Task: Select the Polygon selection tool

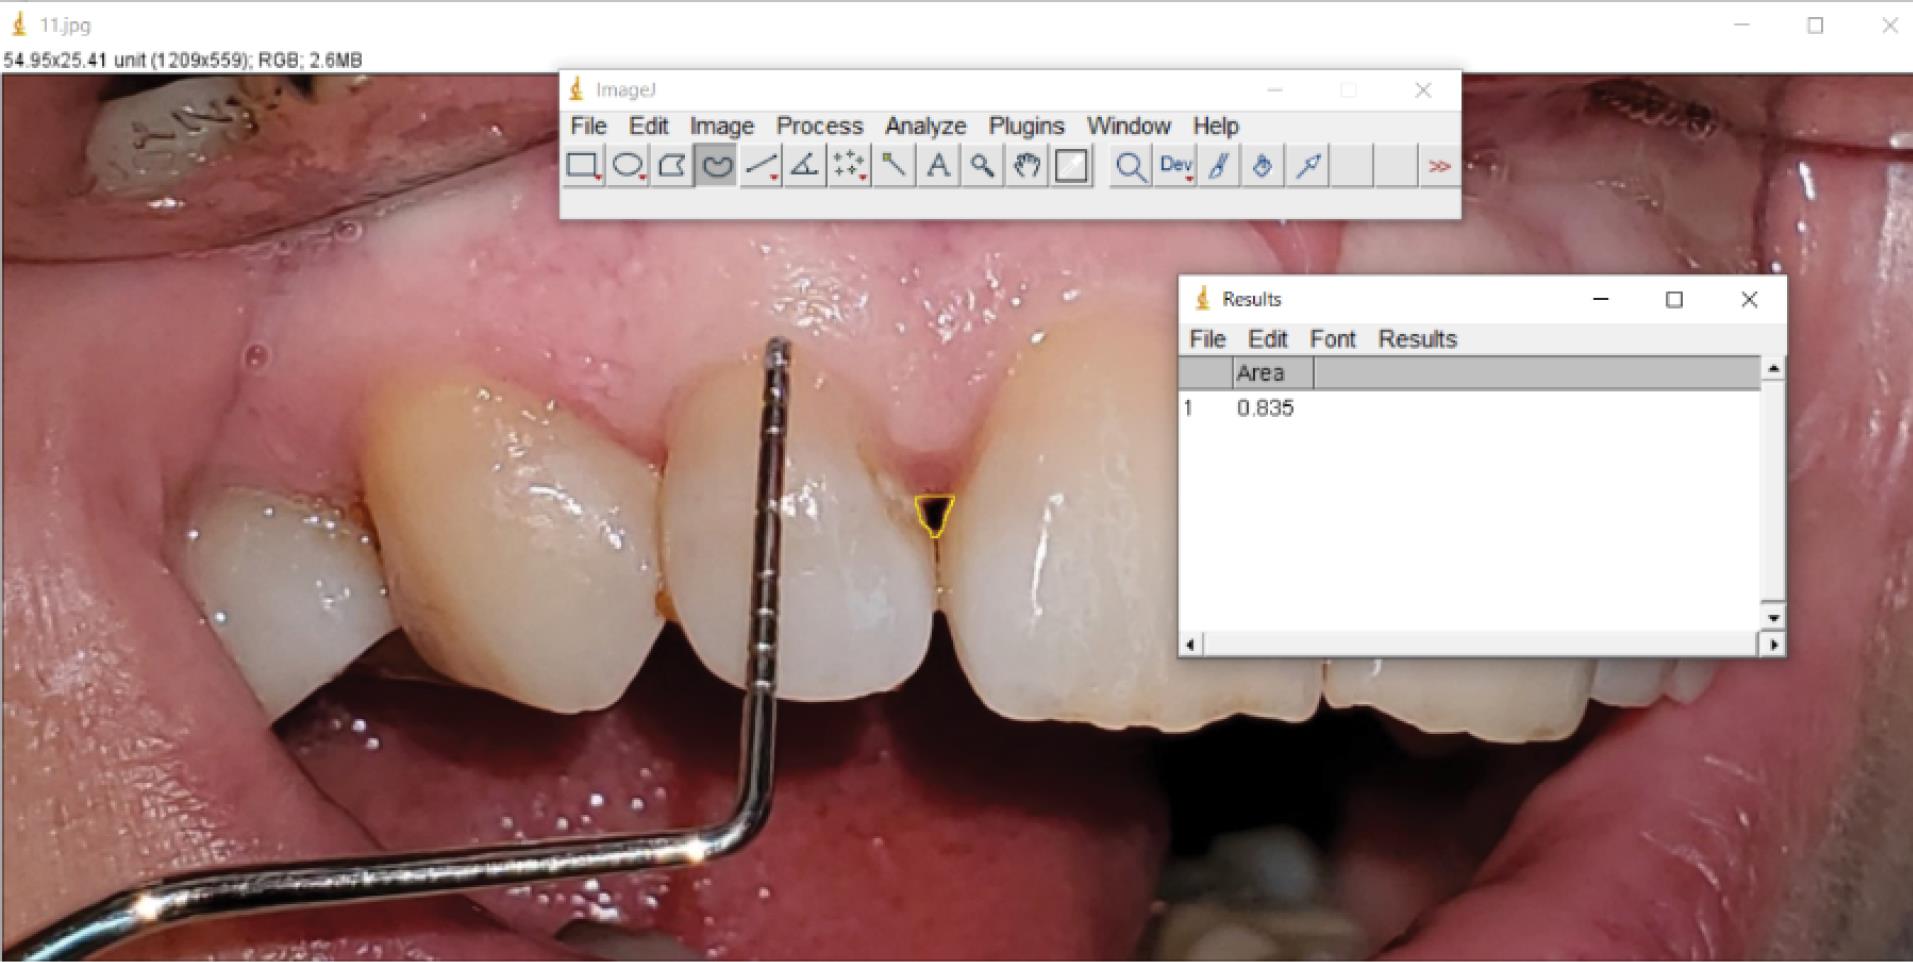Action: 672,166
